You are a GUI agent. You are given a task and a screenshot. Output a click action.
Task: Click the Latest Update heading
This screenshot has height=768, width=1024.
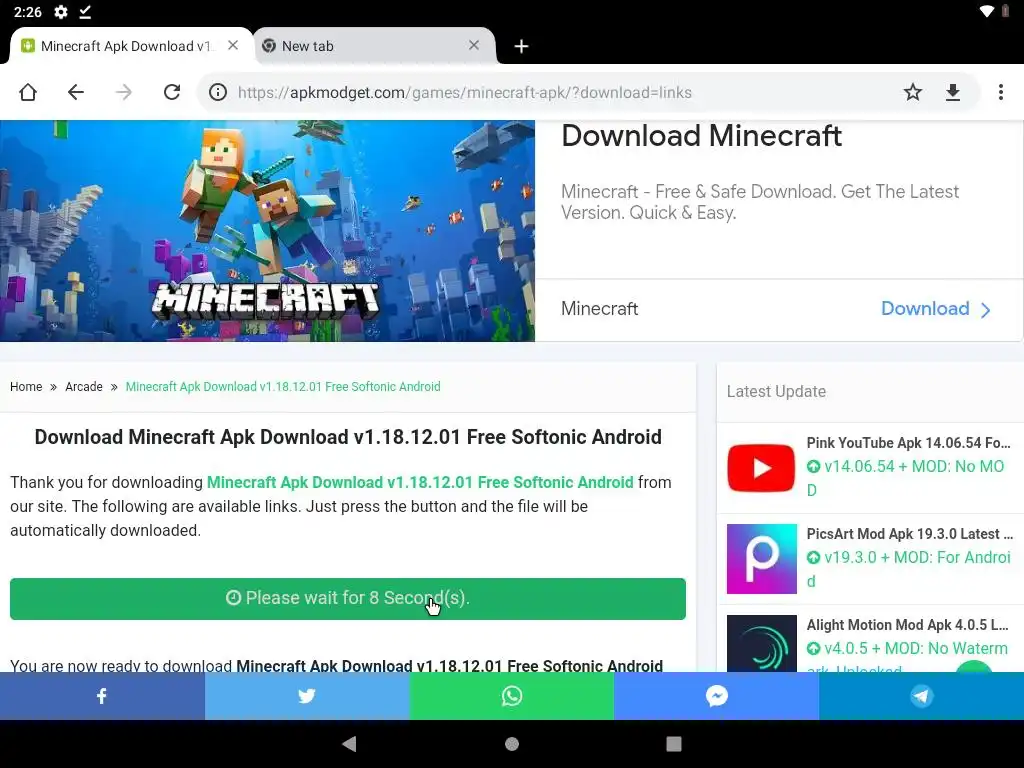coord(776,392)
